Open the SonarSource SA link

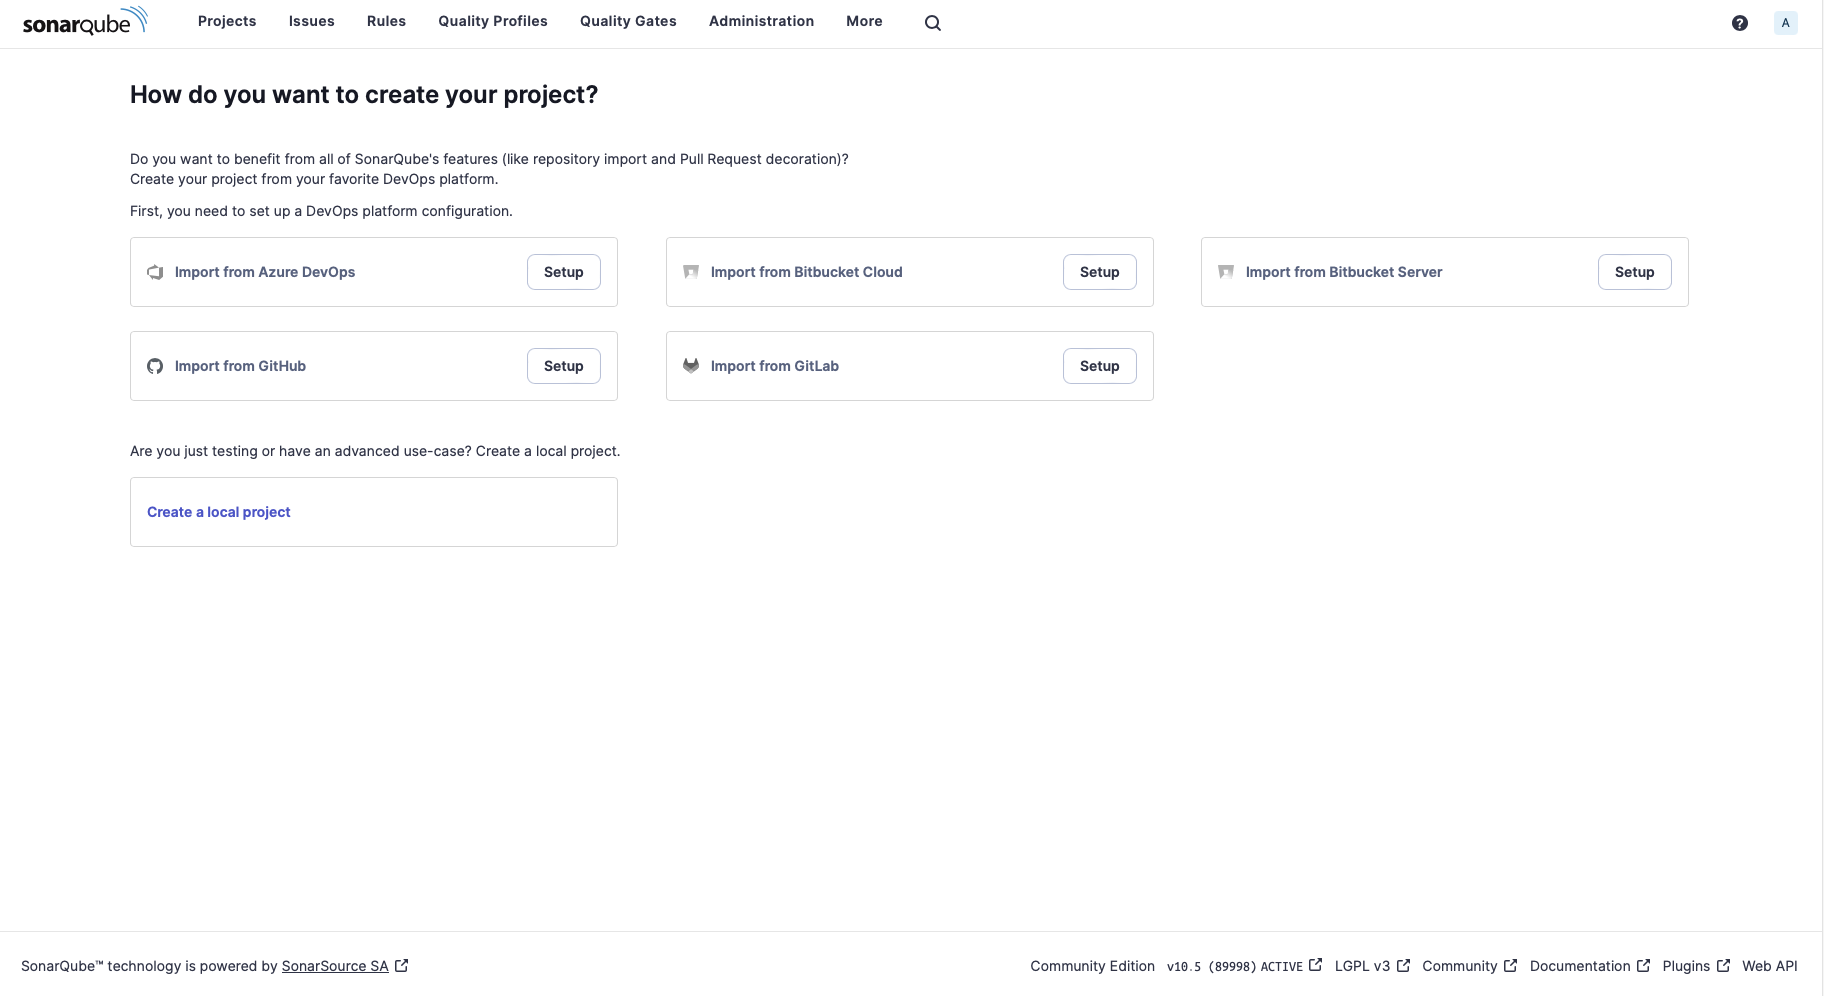(335, 966)
